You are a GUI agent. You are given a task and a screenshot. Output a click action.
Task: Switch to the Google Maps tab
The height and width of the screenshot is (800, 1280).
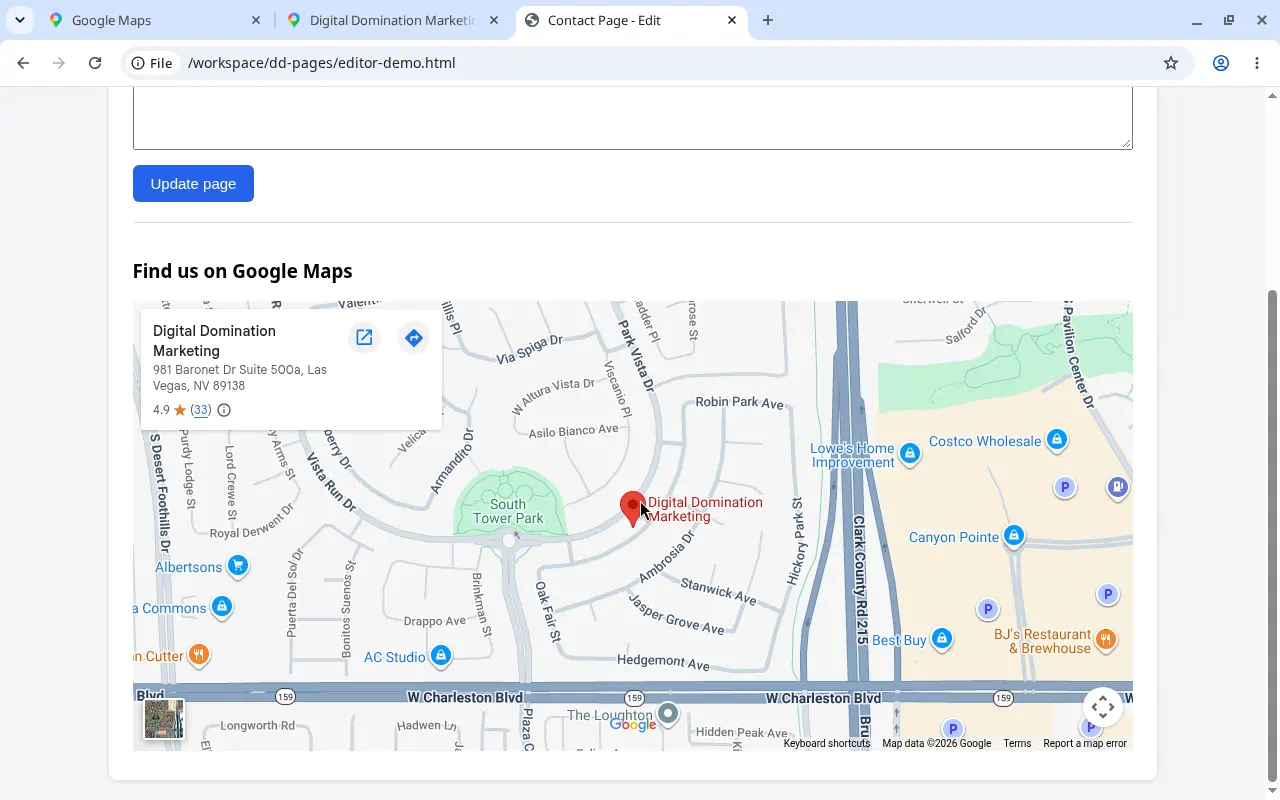[x=155, y=20]
